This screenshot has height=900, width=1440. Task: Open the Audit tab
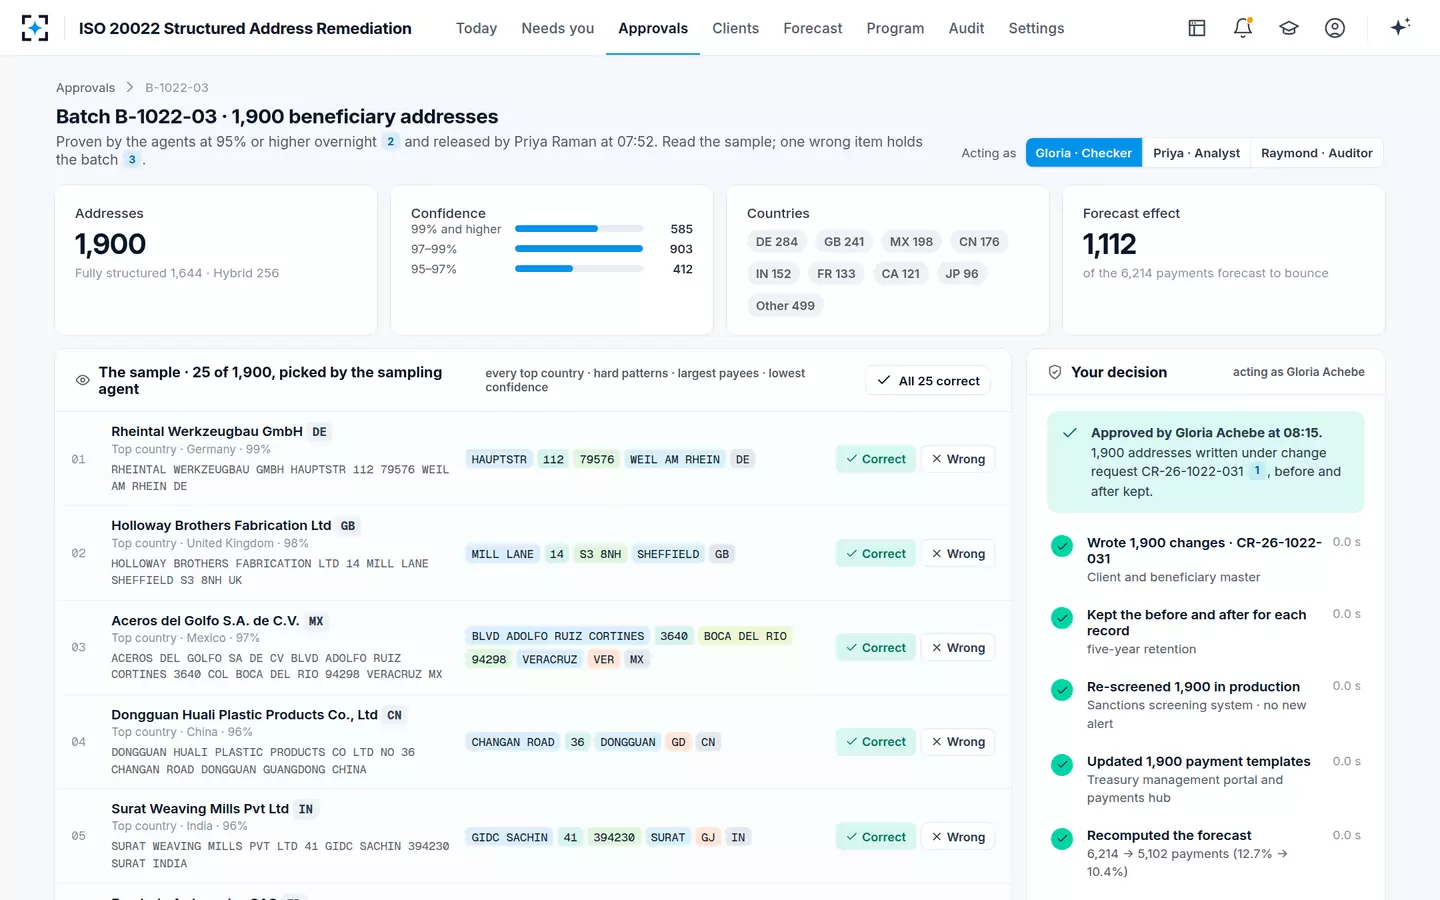pos(966,28)
